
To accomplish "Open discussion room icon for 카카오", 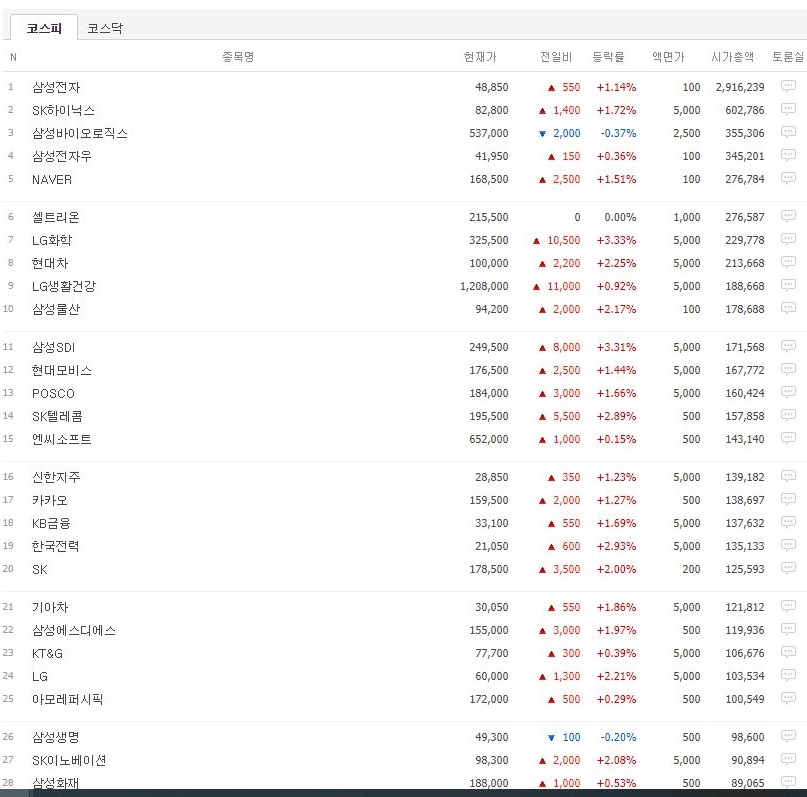I will 788,499.
